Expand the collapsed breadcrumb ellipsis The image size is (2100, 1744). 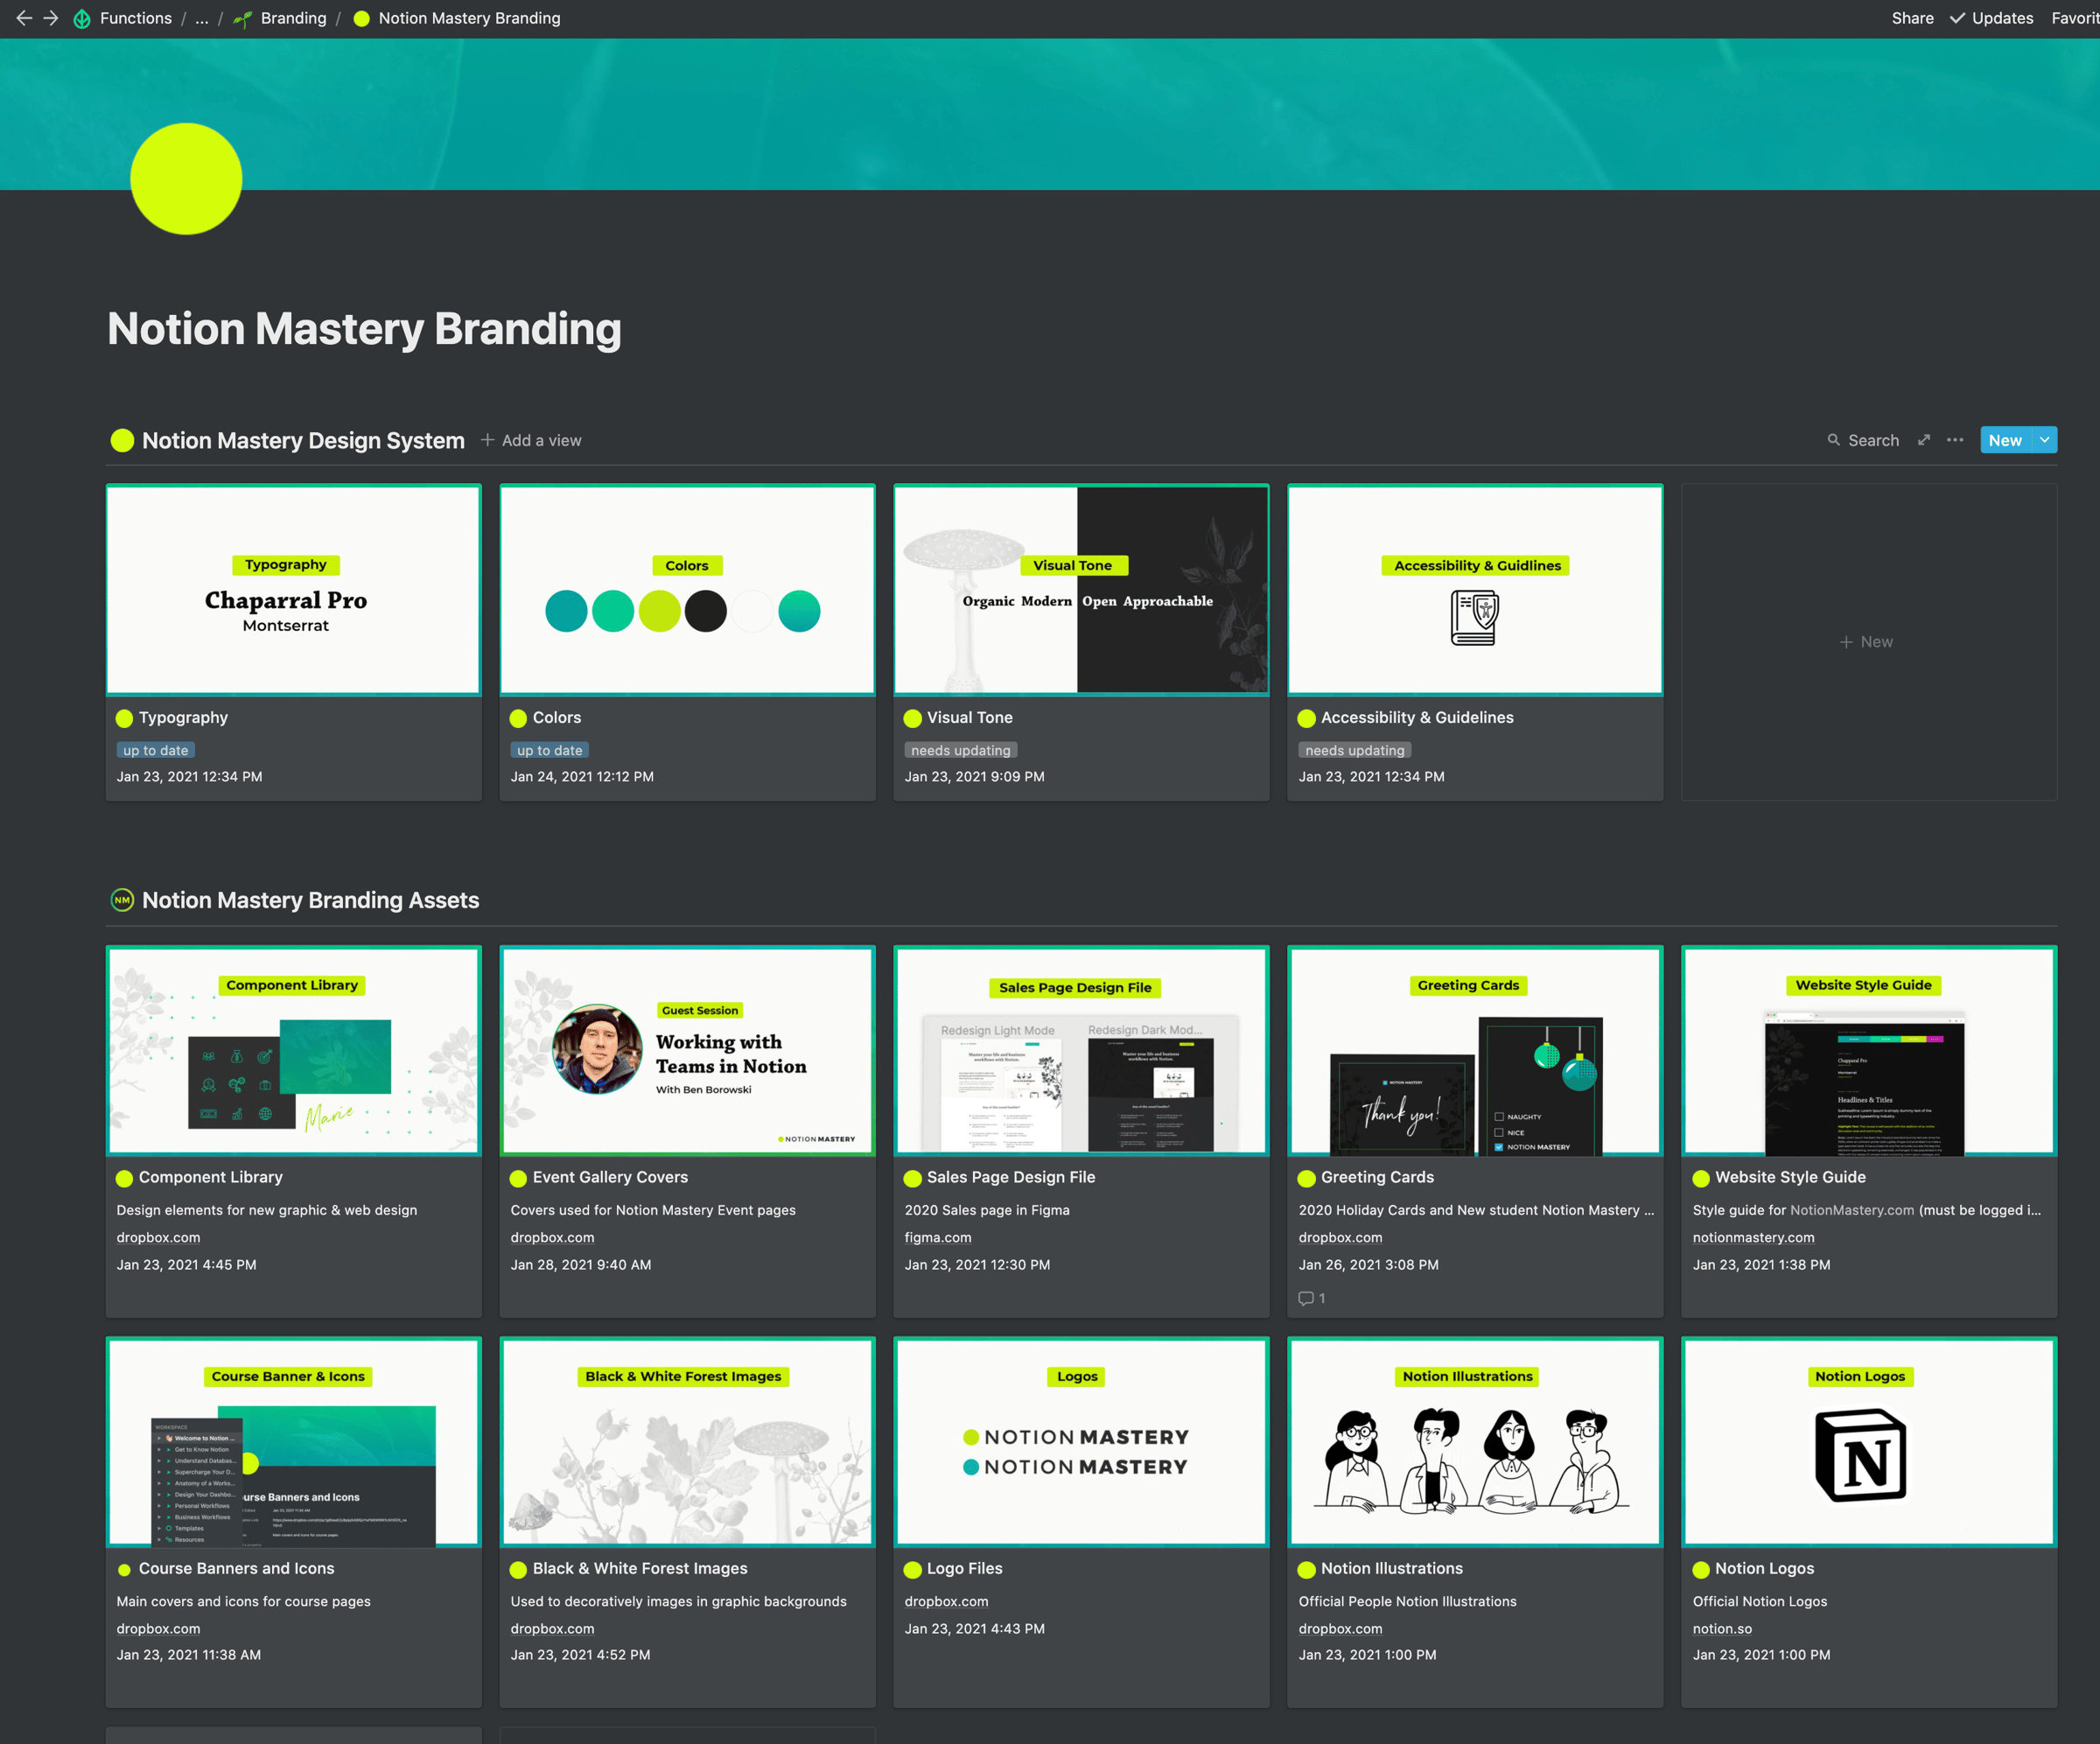click(202, 18)
